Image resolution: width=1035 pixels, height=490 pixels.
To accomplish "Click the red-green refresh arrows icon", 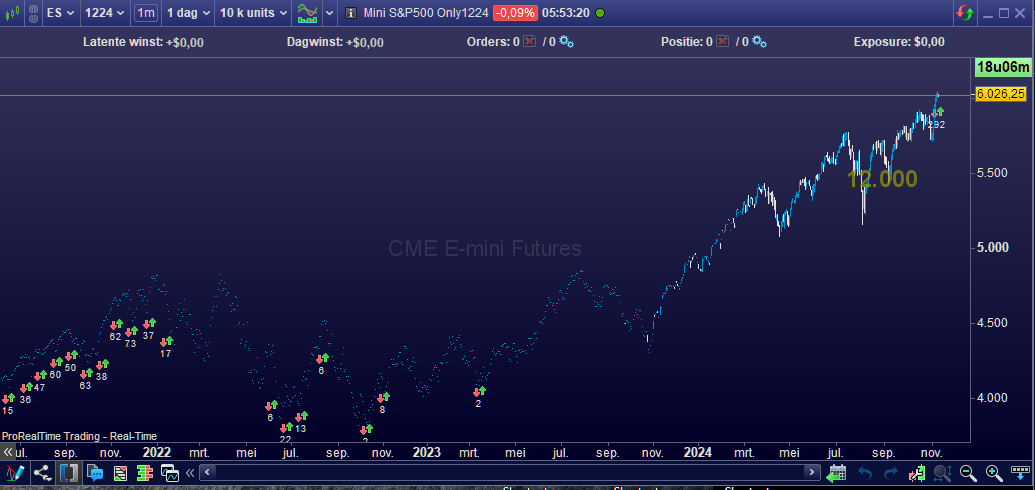I will point(965,13).
